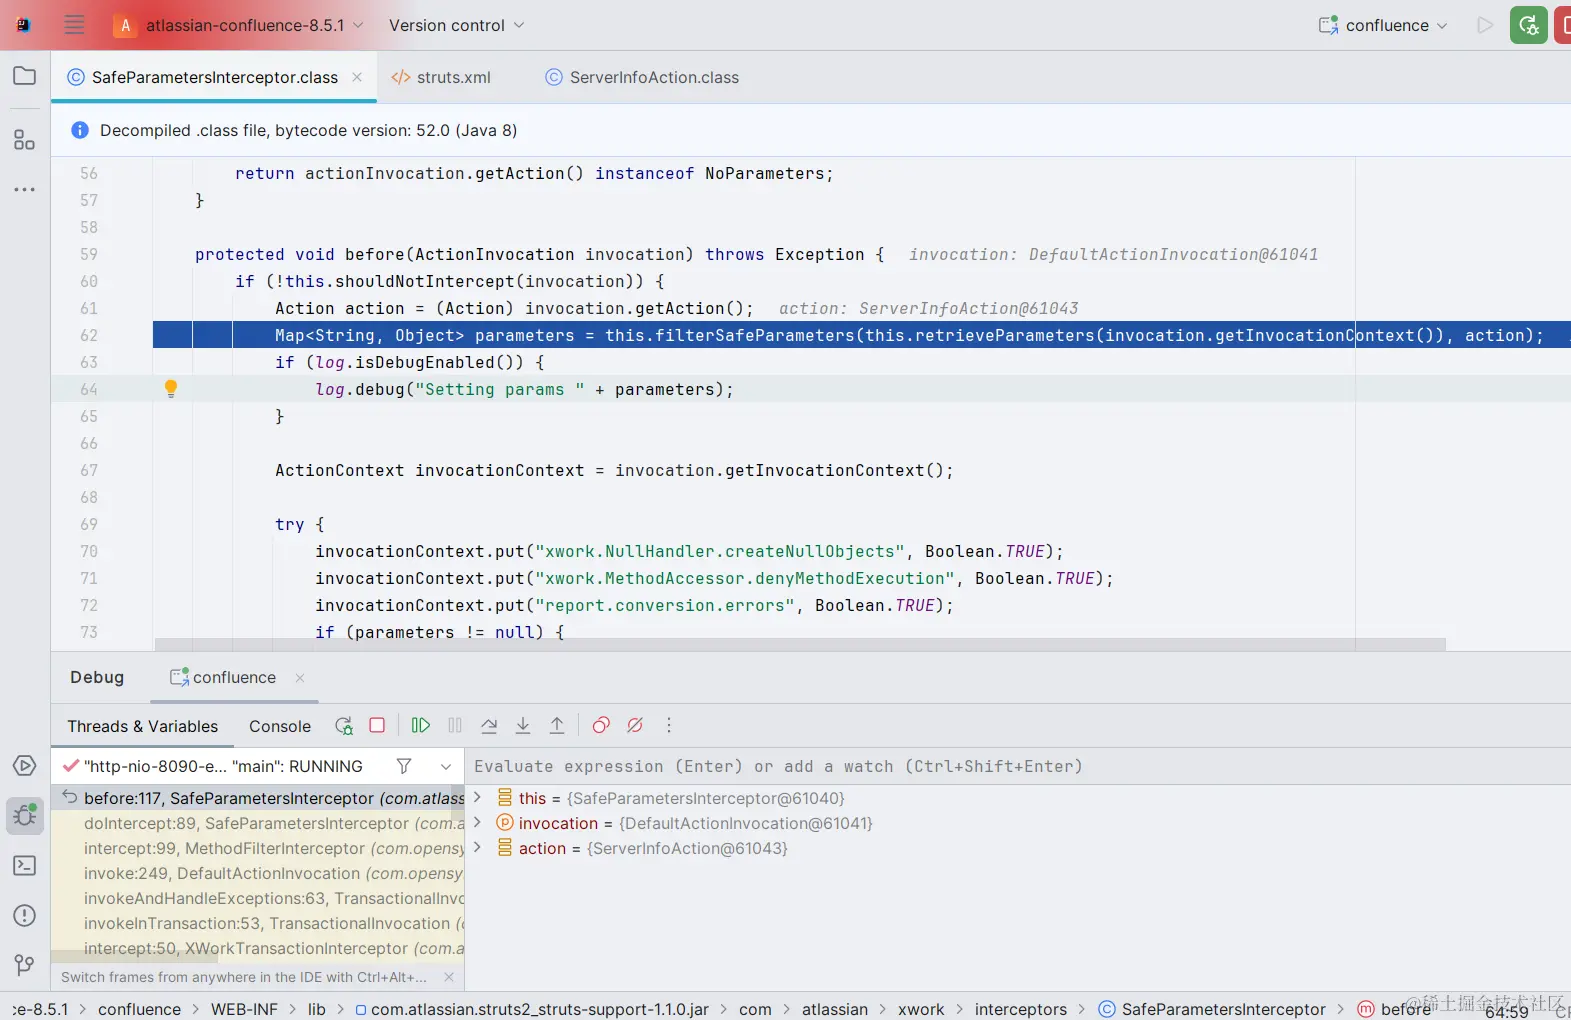Show more tool windows ellipsis
Screen dimensions: 1571x1020
tap(25, 189)
